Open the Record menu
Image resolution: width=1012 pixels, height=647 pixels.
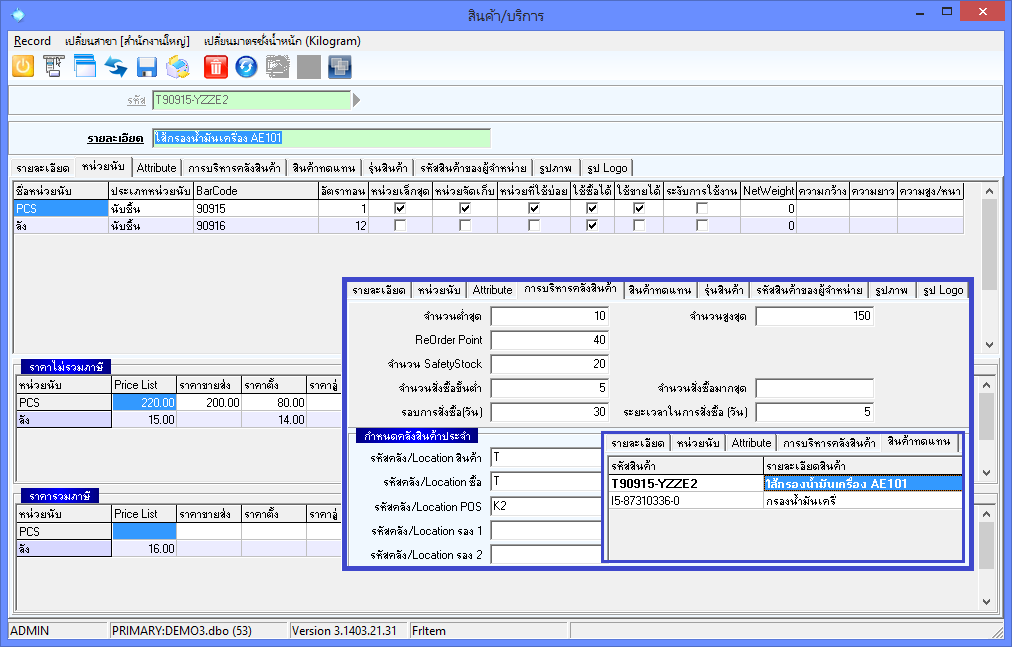pyautogui.click(x=32, y=41)
